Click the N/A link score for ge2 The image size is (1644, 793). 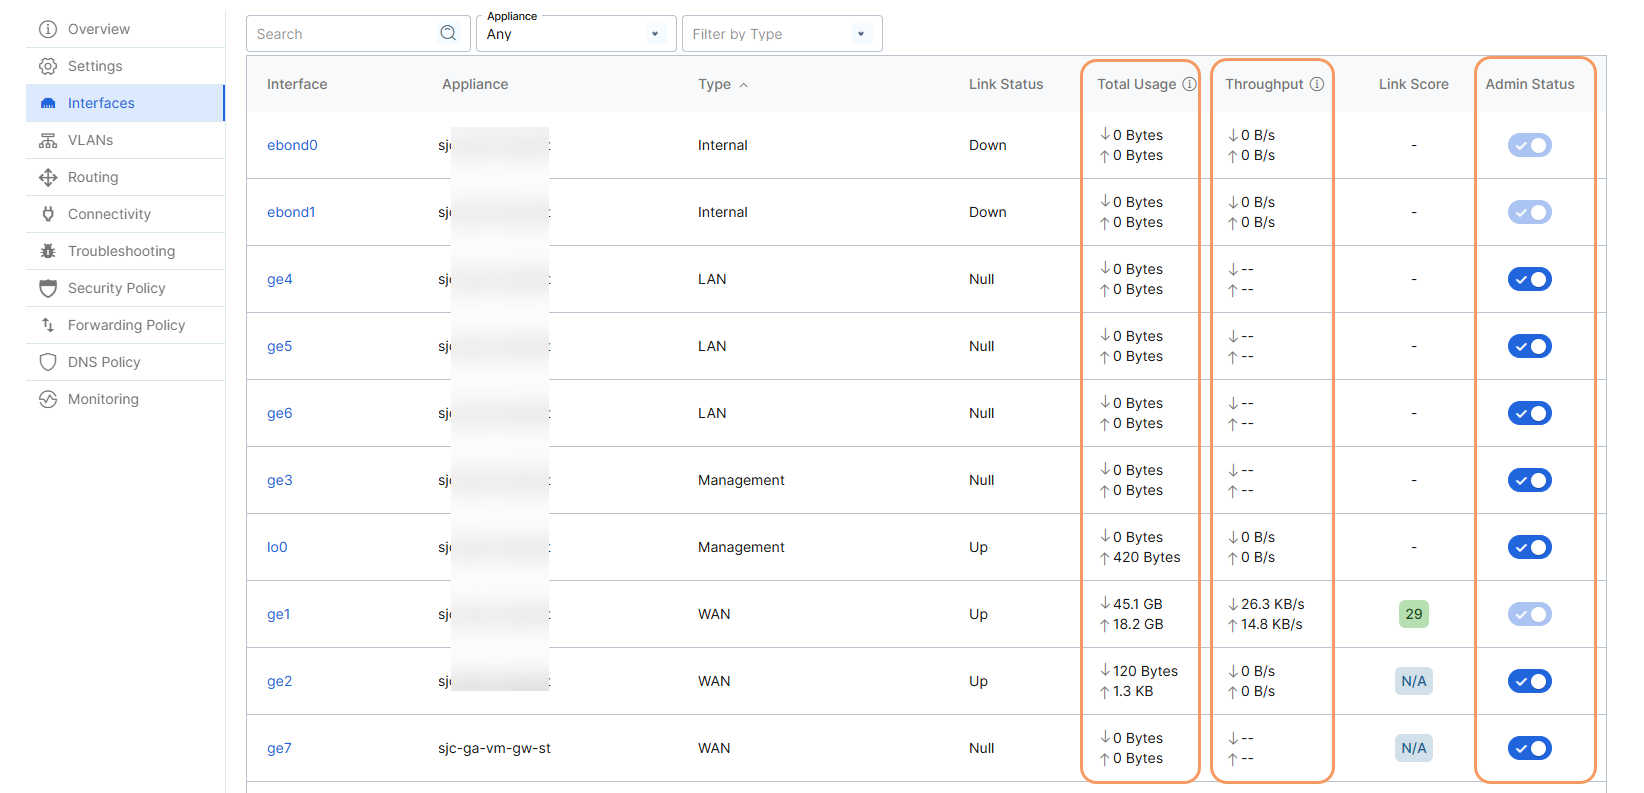click(x=1413, y=681)
